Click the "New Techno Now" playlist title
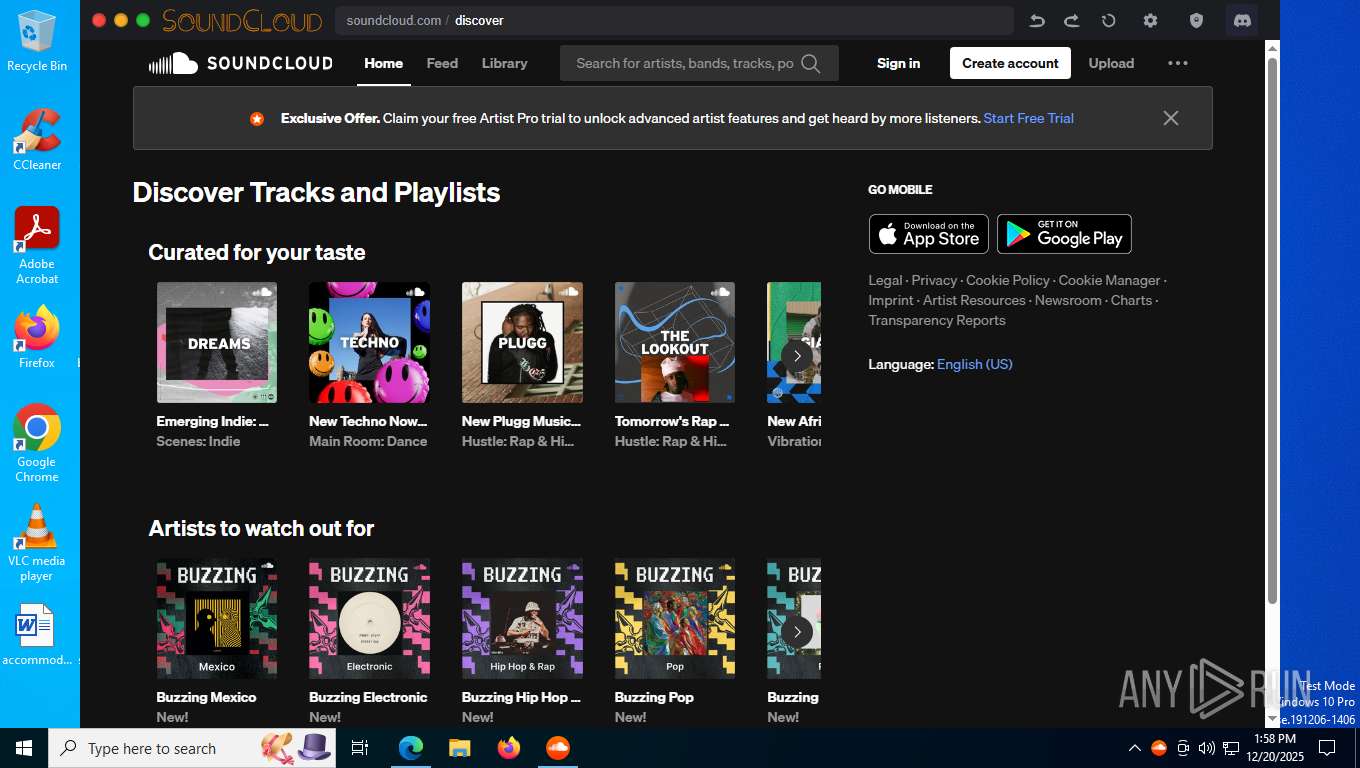The height and width of the screenshot is (768, 1360). [368, 421]
